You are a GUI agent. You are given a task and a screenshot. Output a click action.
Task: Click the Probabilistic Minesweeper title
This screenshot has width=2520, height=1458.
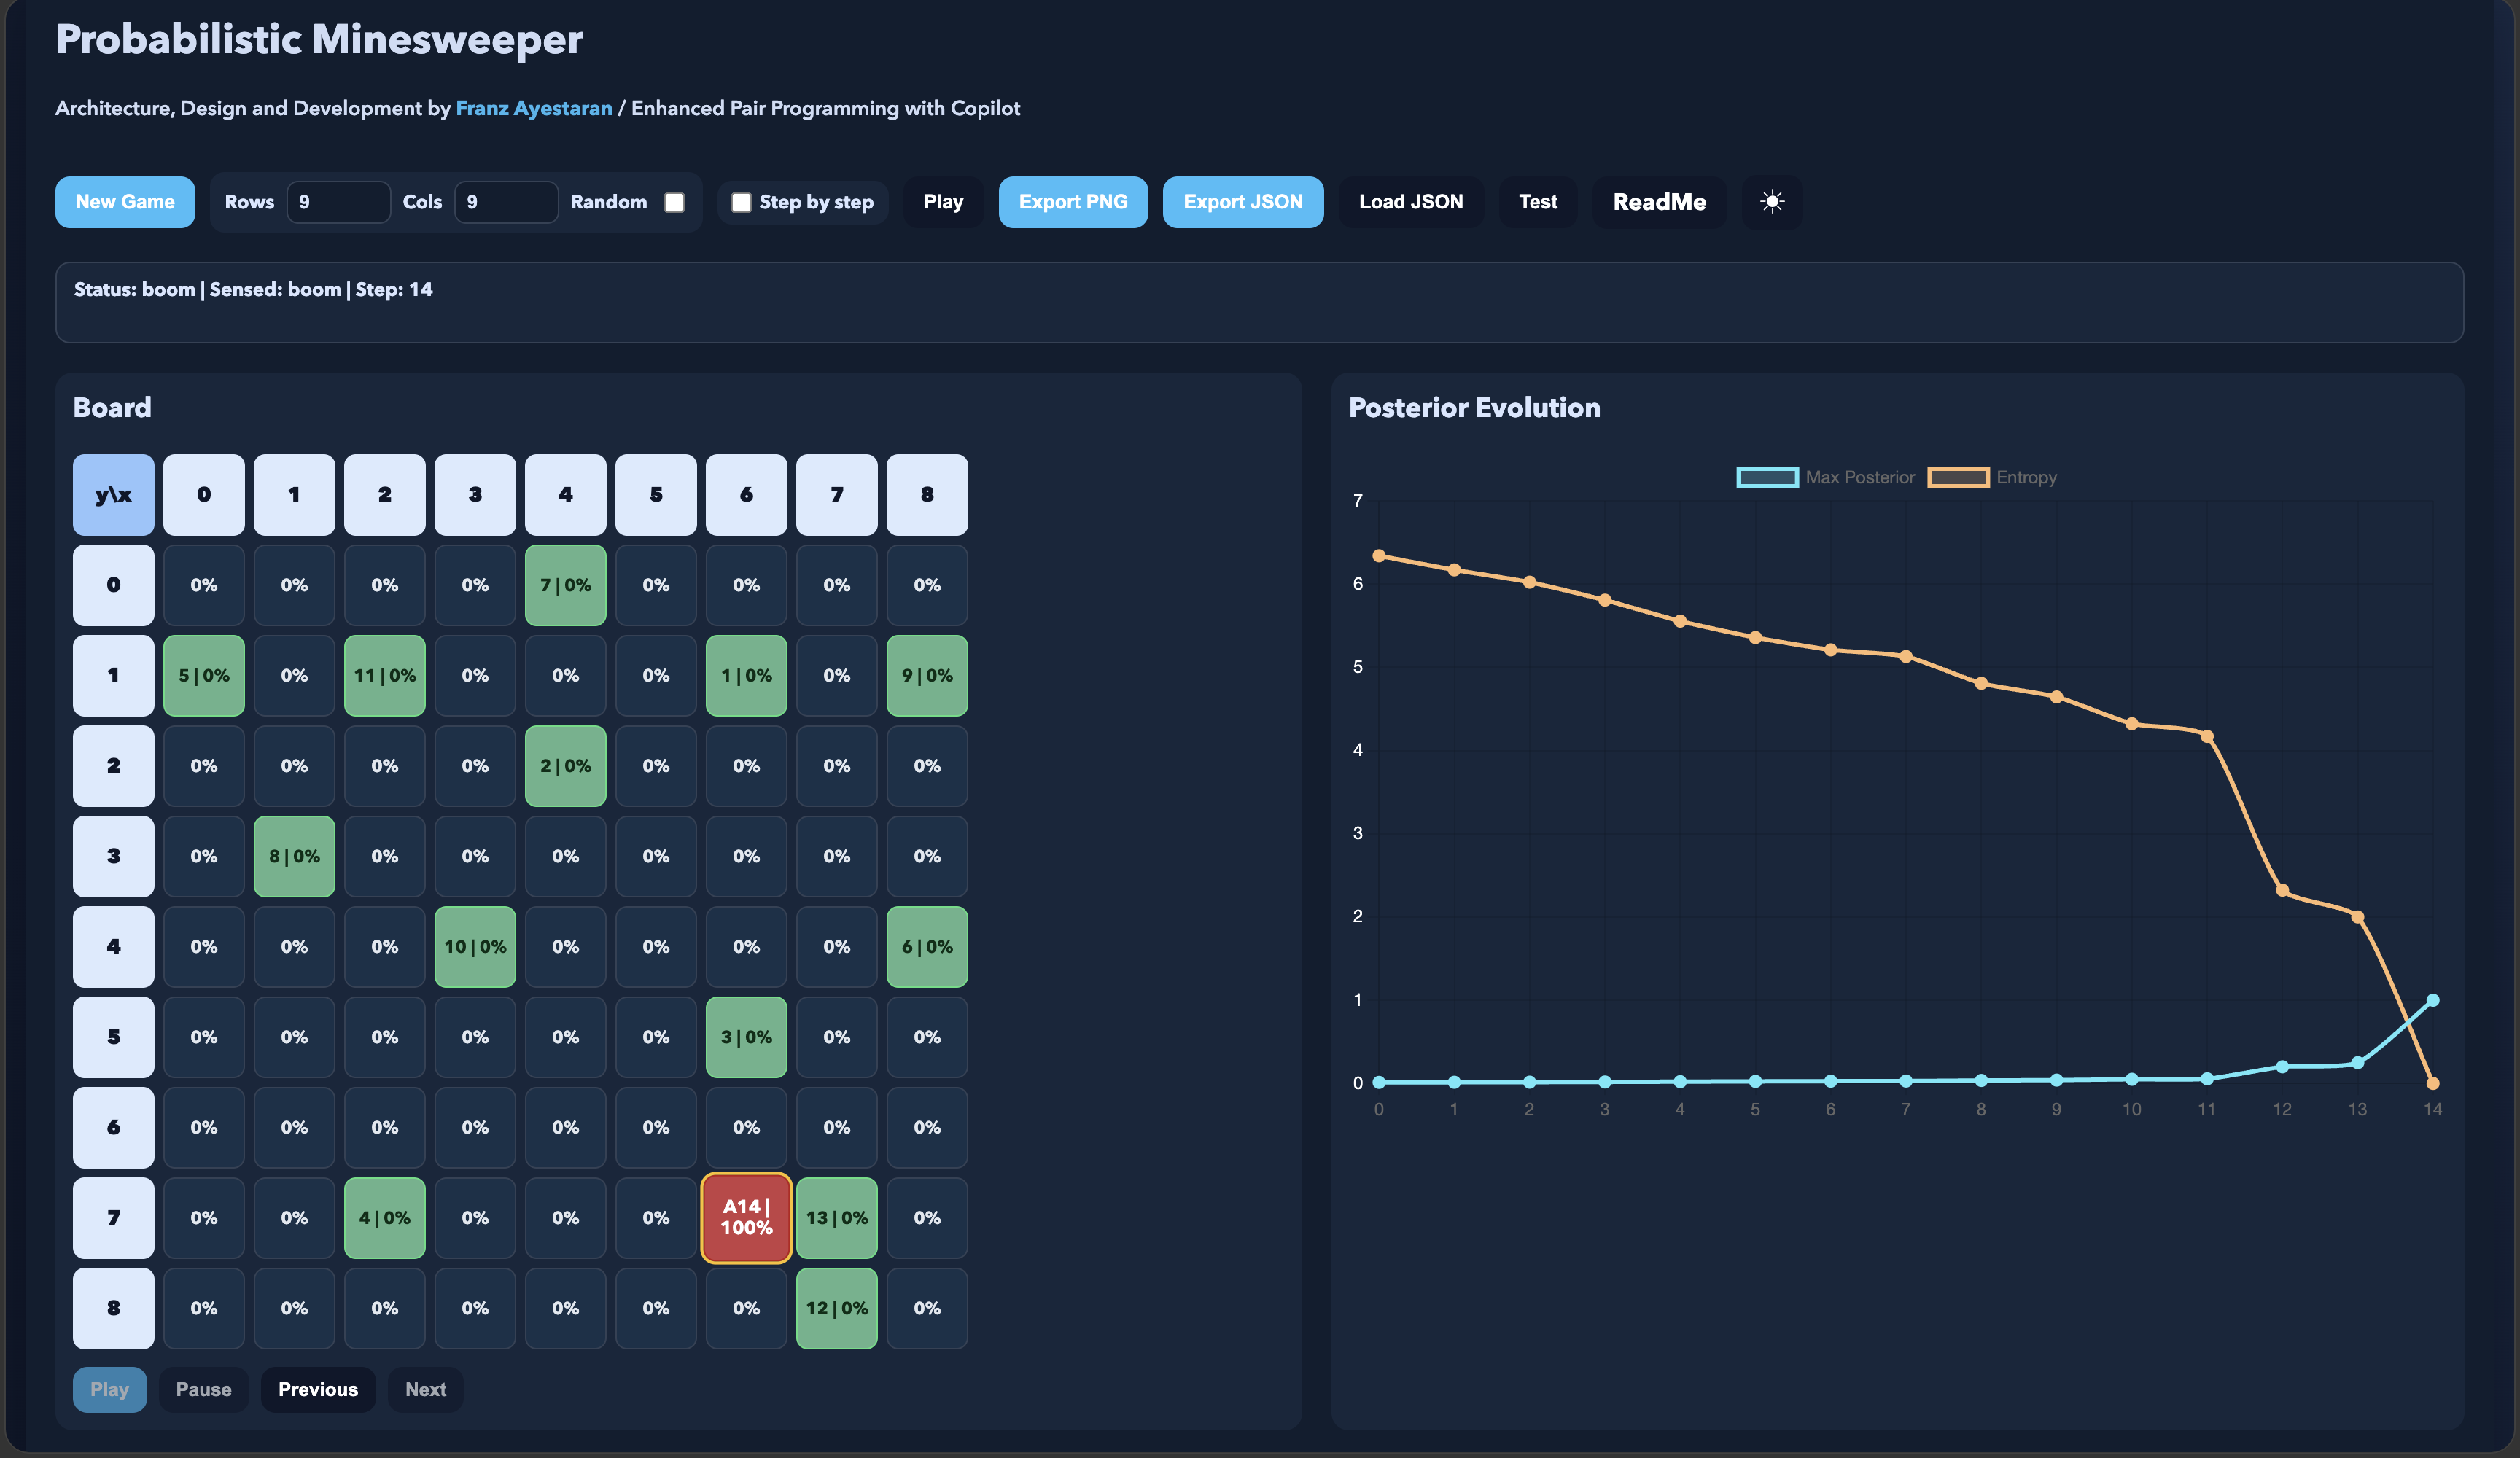(319, 39)
